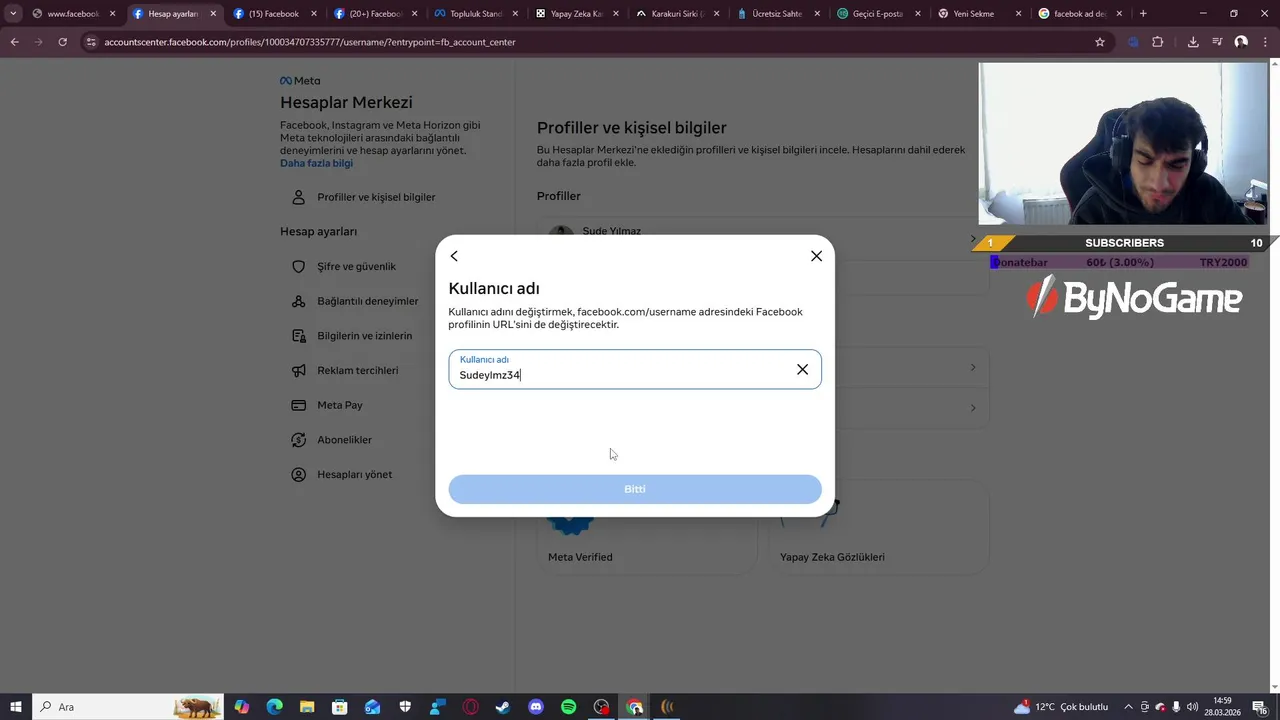1280x720 pixels.
Task: Click the Ara taskbar search box
Action: click(x=128, y=707)
